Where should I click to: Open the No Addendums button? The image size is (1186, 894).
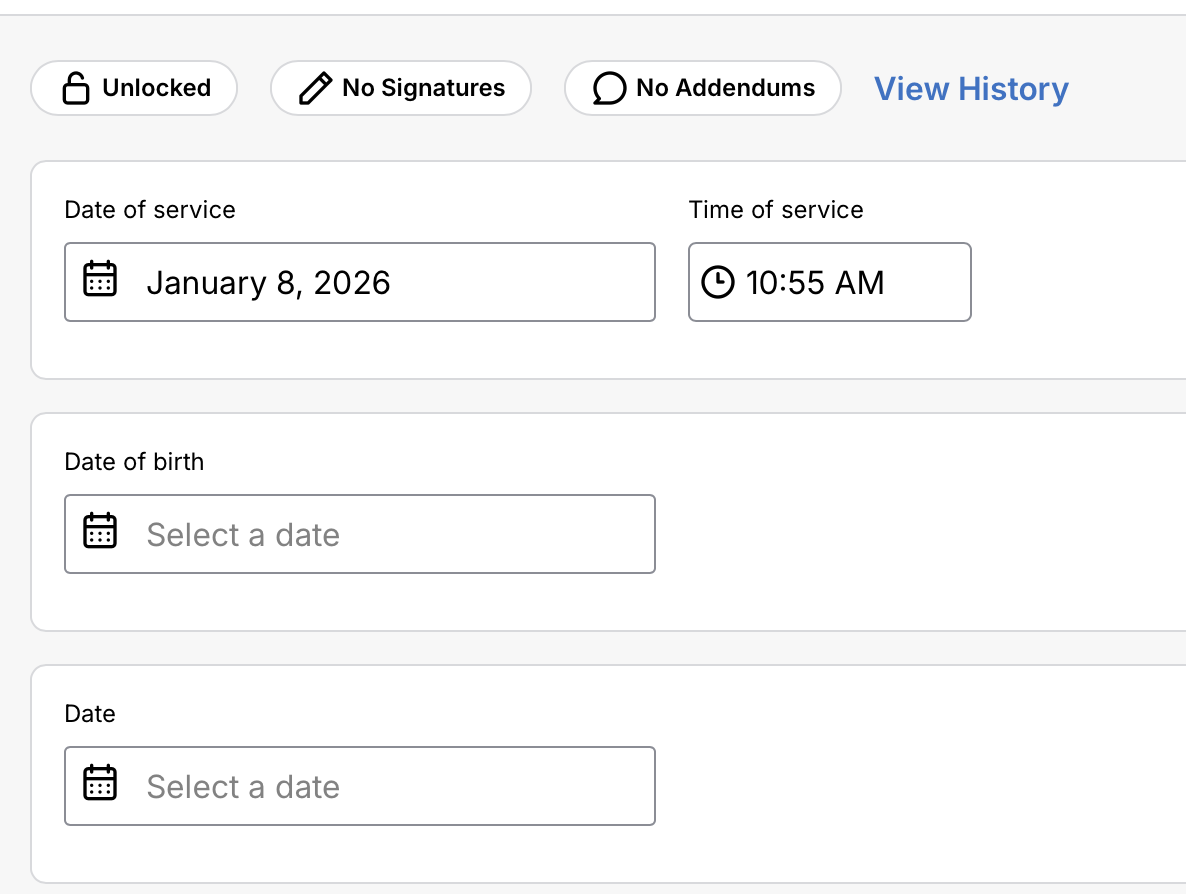pos(703,88)
